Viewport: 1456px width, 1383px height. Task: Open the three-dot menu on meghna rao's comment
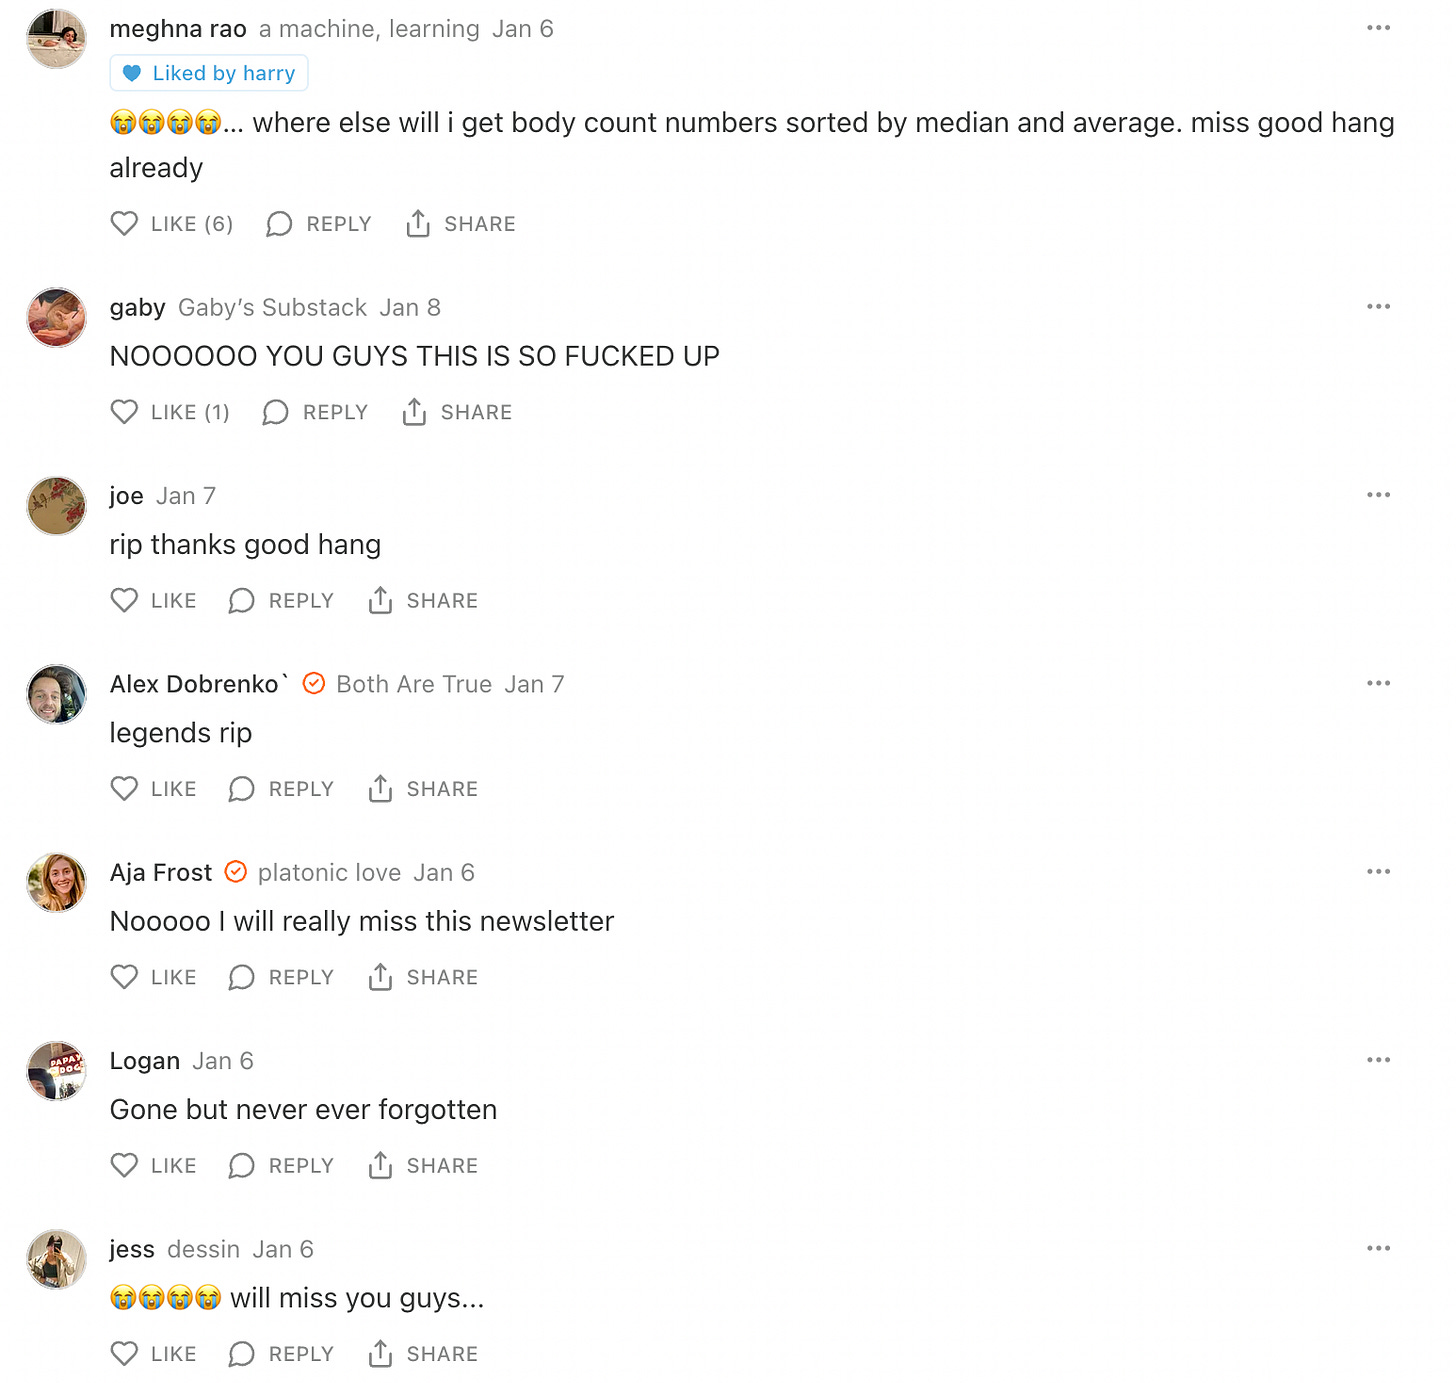point(1378,28)
